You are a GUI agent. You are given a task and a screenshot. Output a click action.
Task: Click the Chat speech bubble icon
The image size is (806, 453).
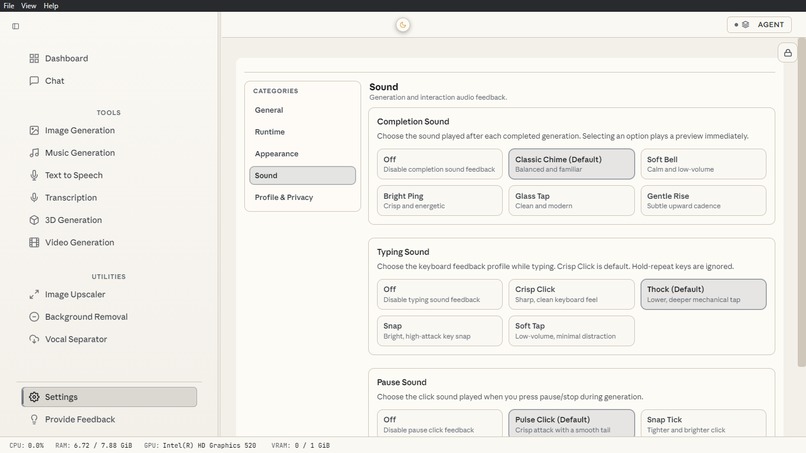[34, 81]
